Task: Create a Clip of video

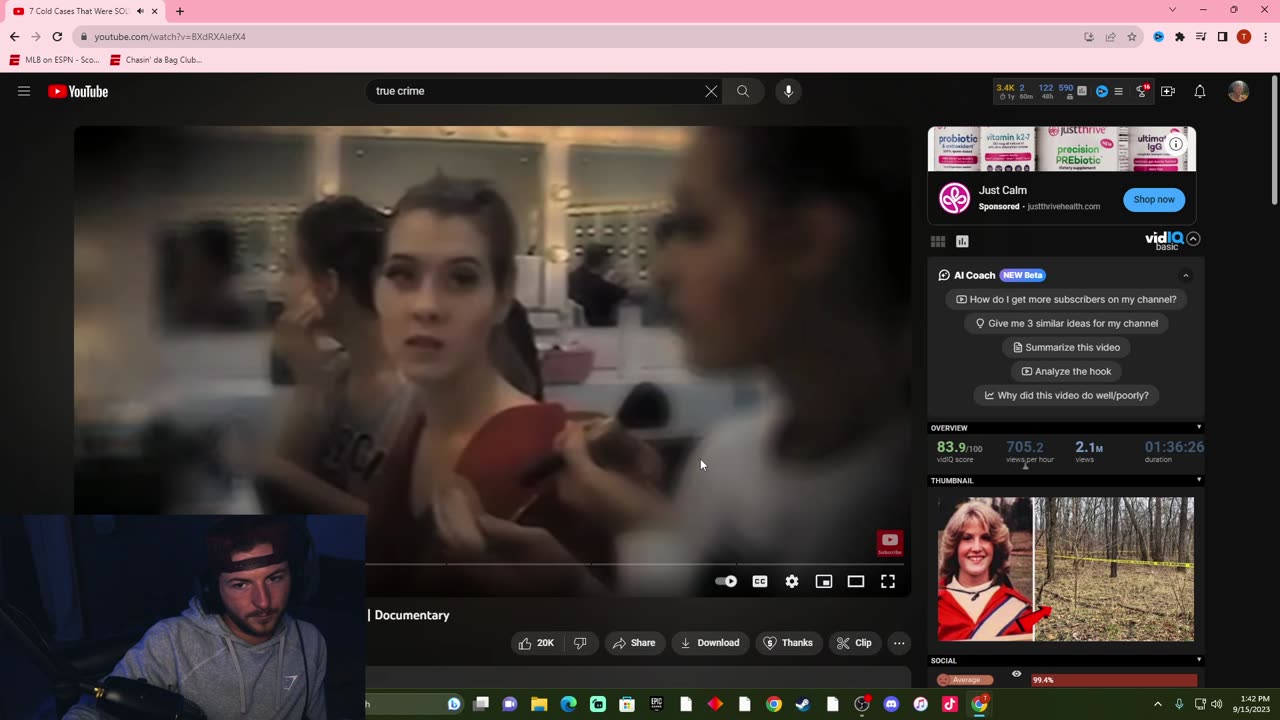Action: click(x=854, y=643)
